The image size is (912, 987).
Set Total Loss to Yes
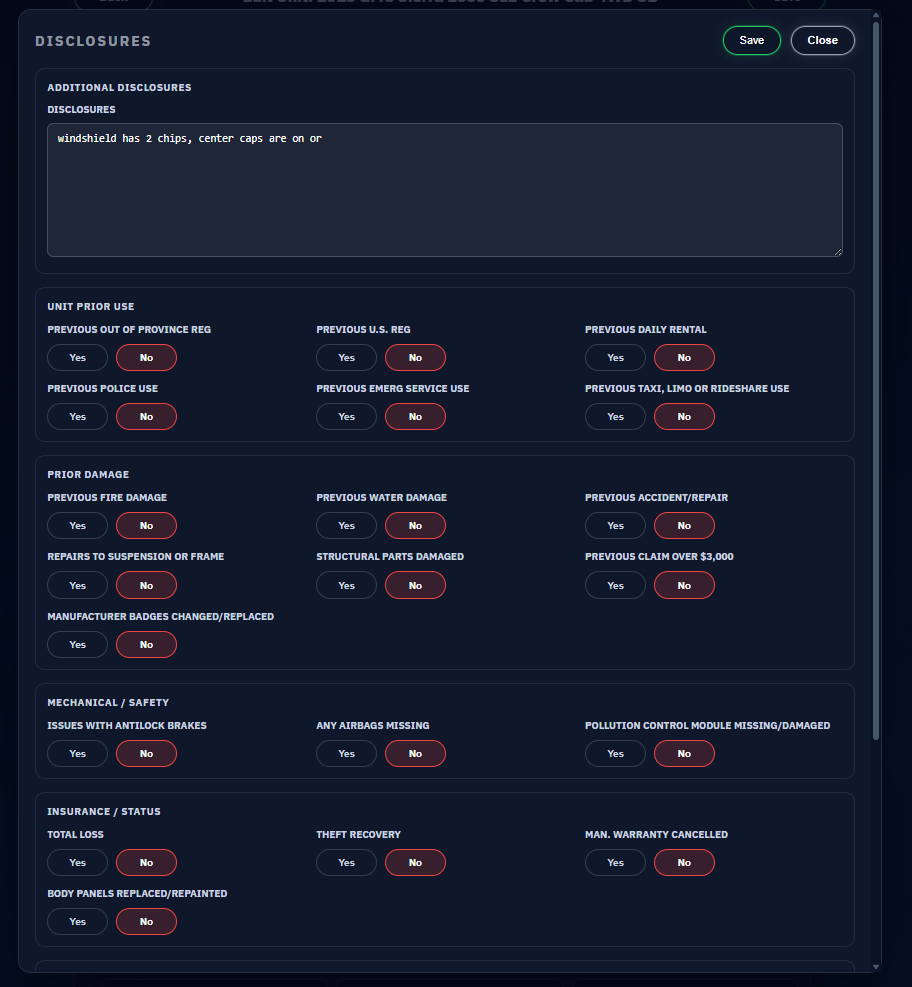77,862
